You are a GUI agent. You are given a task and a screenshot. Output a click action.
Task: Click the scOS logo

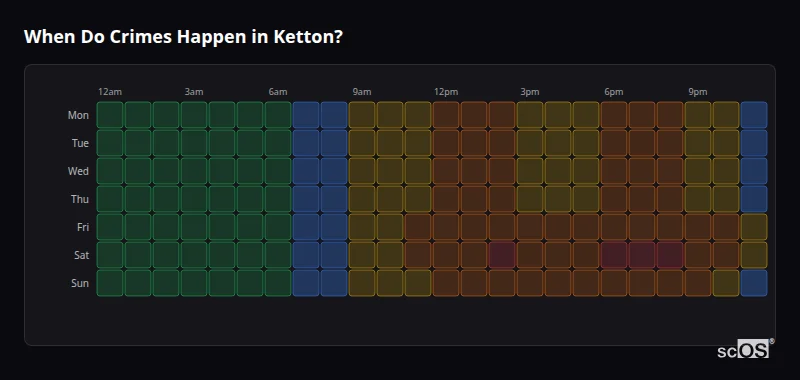tap(745, 349)
